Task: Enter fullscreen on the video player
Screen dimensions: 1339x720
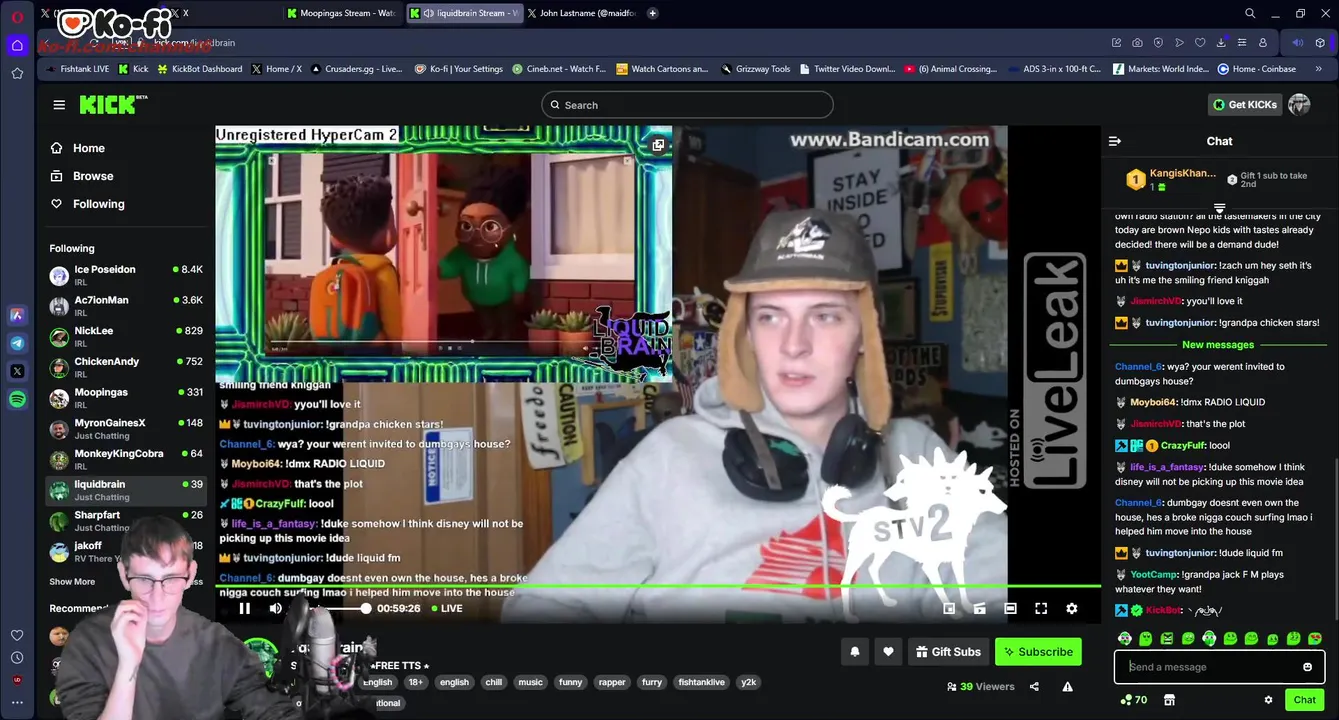Action: (x=1041, y=608)
